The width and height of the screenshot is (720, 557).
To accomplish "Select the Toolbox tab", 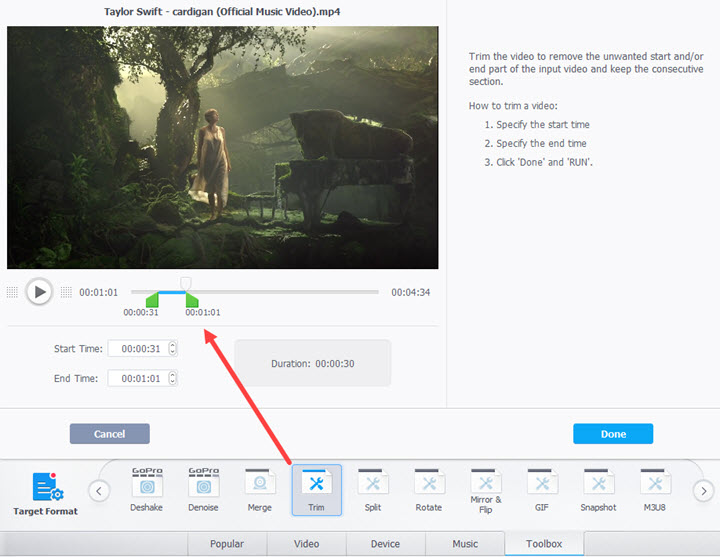I will tap(544, 544).
